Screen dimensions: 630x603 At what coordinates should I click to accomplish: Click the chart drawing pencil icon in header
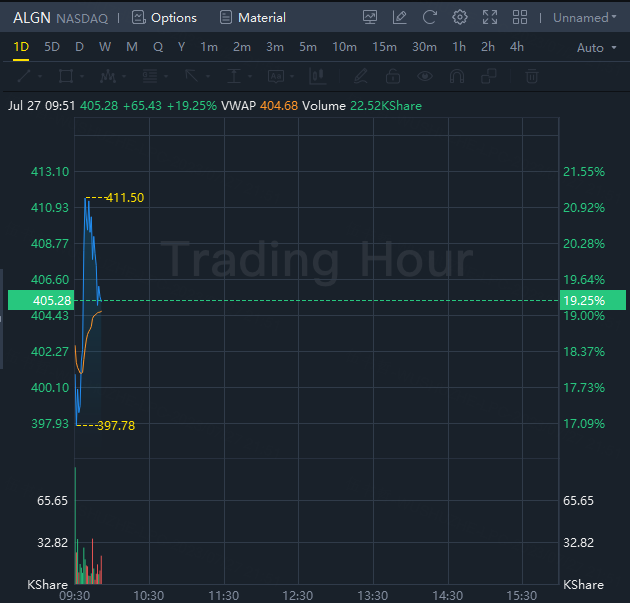coord(399,18)
